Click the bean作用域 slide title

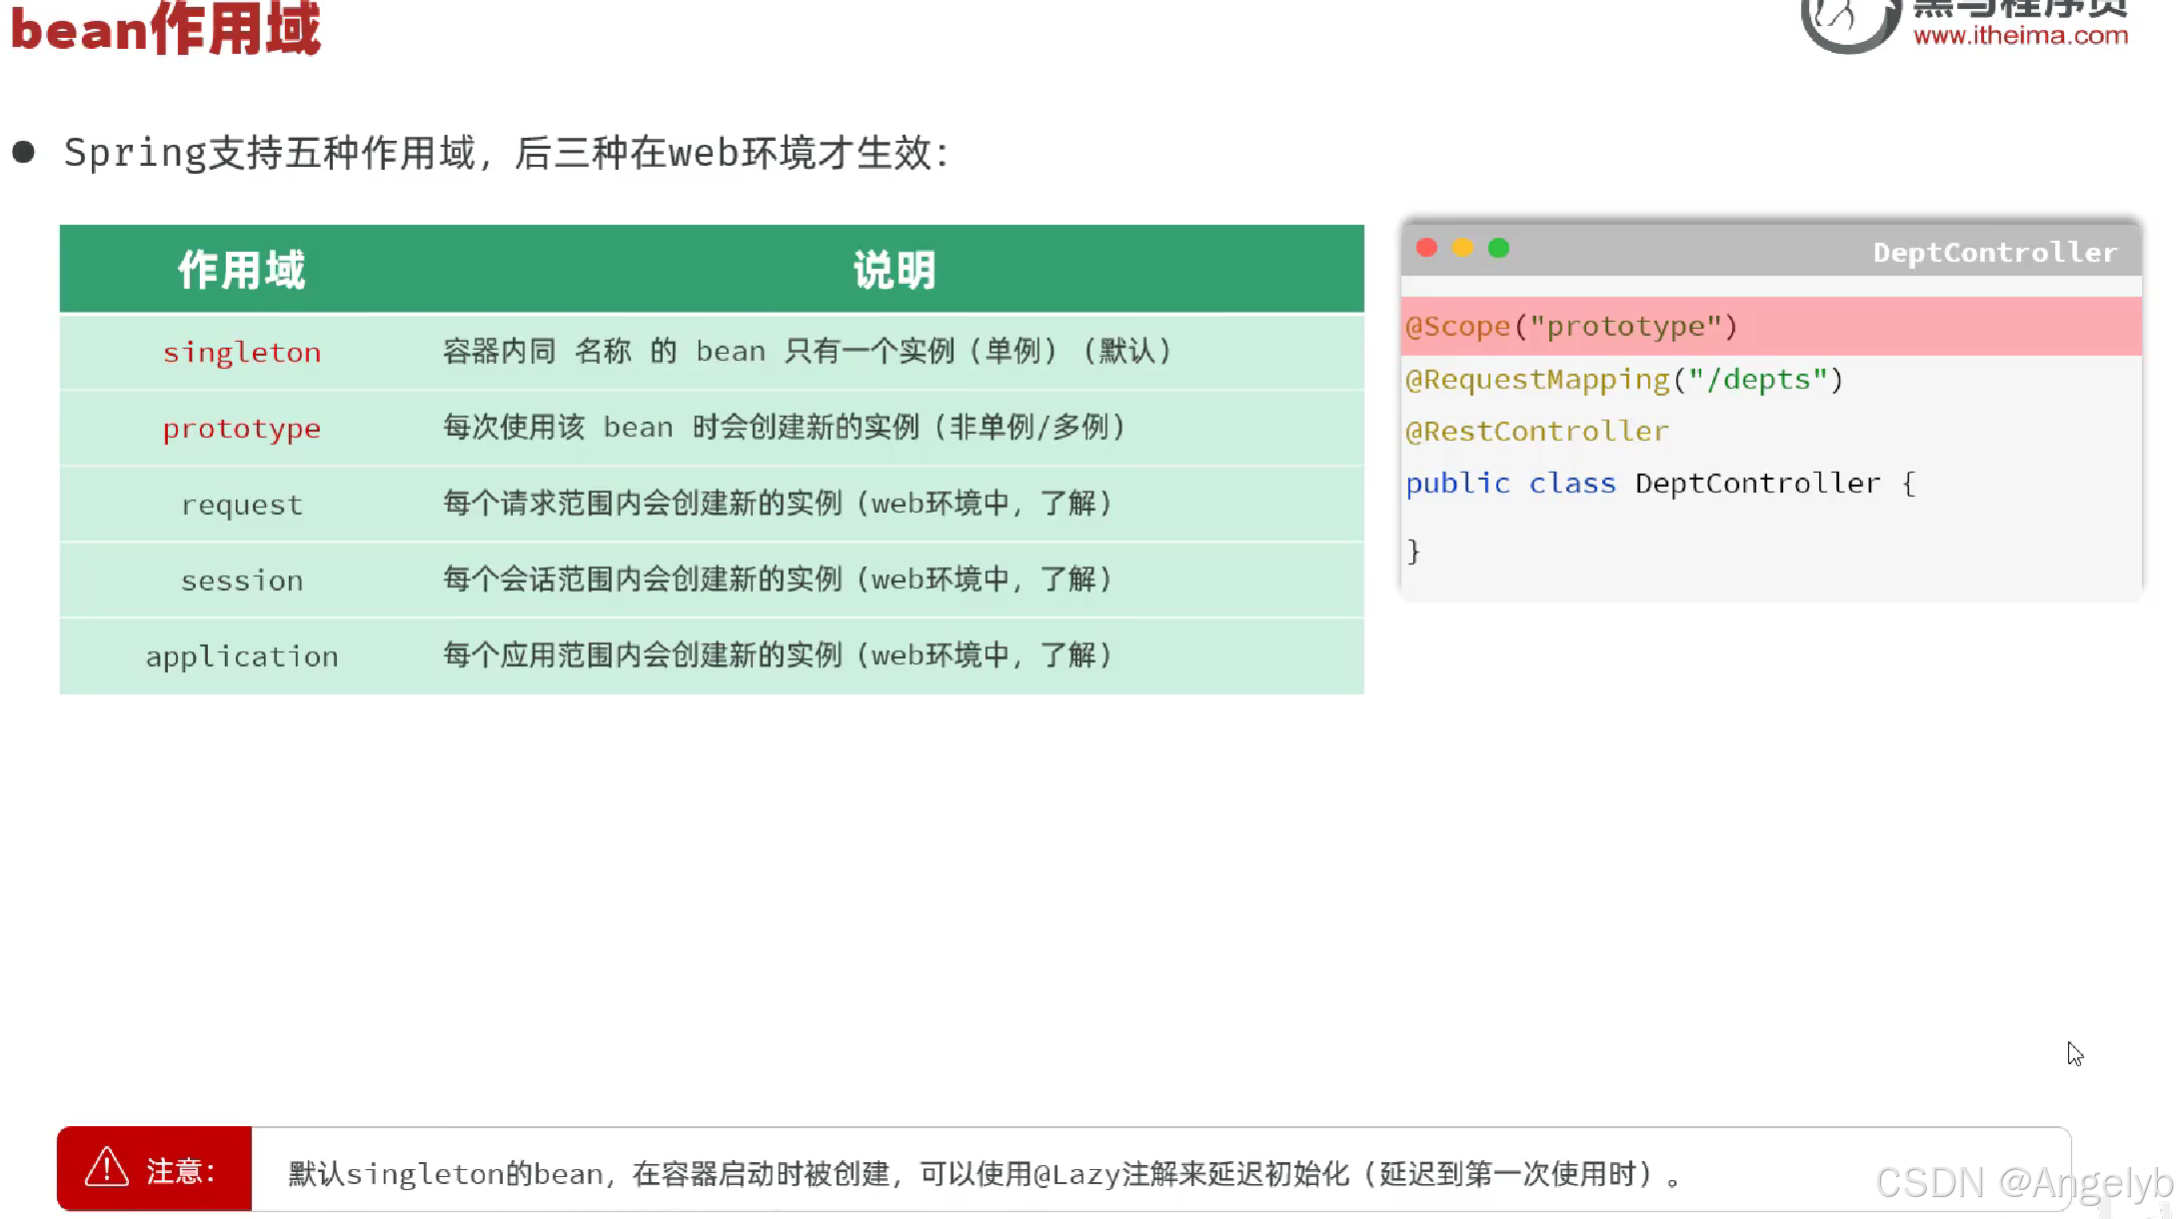166,28
